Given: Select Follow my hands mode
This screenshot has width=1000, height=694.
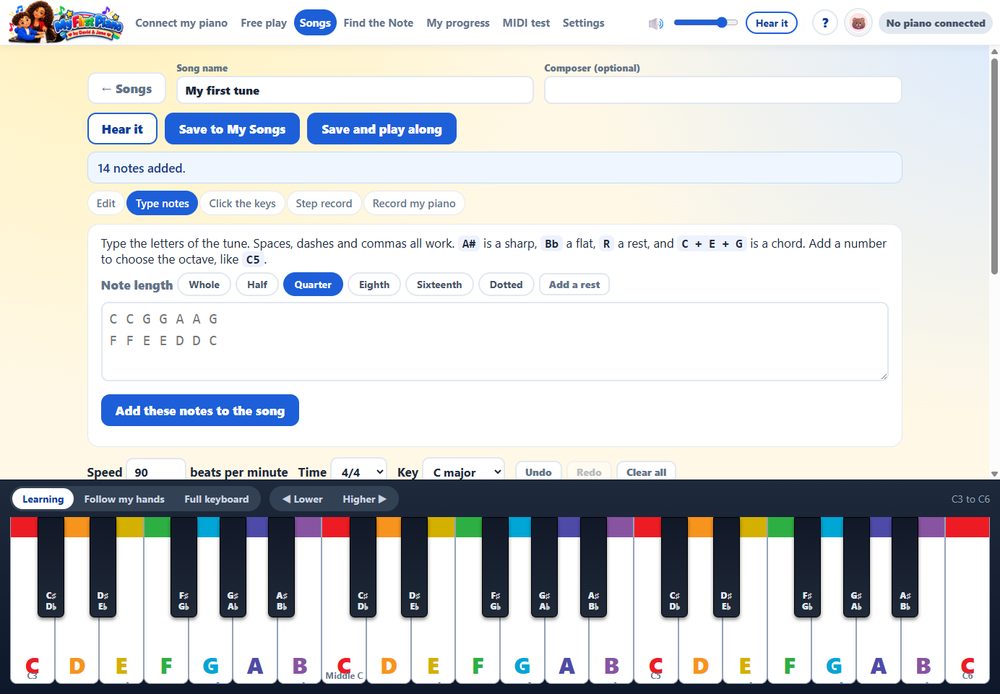Looking at the screenshot, I should 124,499.
